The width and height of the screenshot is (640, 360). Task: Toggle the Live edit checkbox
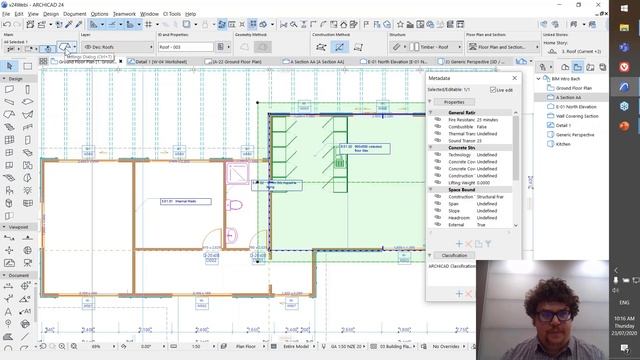pos(493,90)
